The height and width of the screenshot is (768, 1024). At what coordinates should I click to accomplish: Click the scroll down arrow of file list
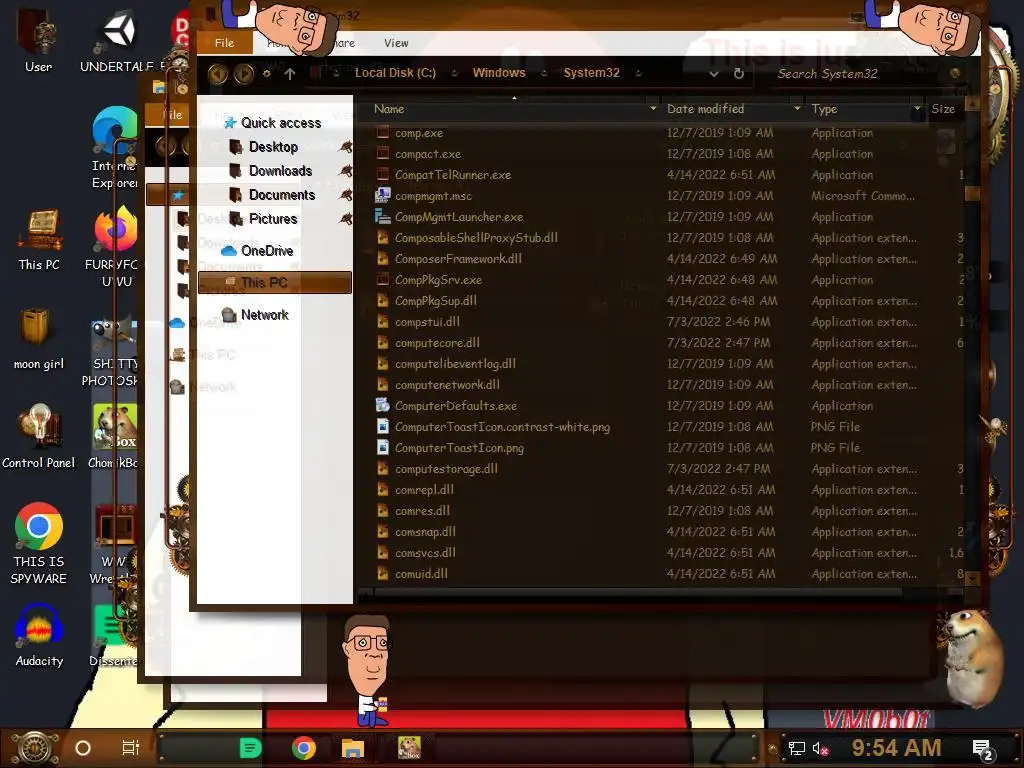click(972, 577)
